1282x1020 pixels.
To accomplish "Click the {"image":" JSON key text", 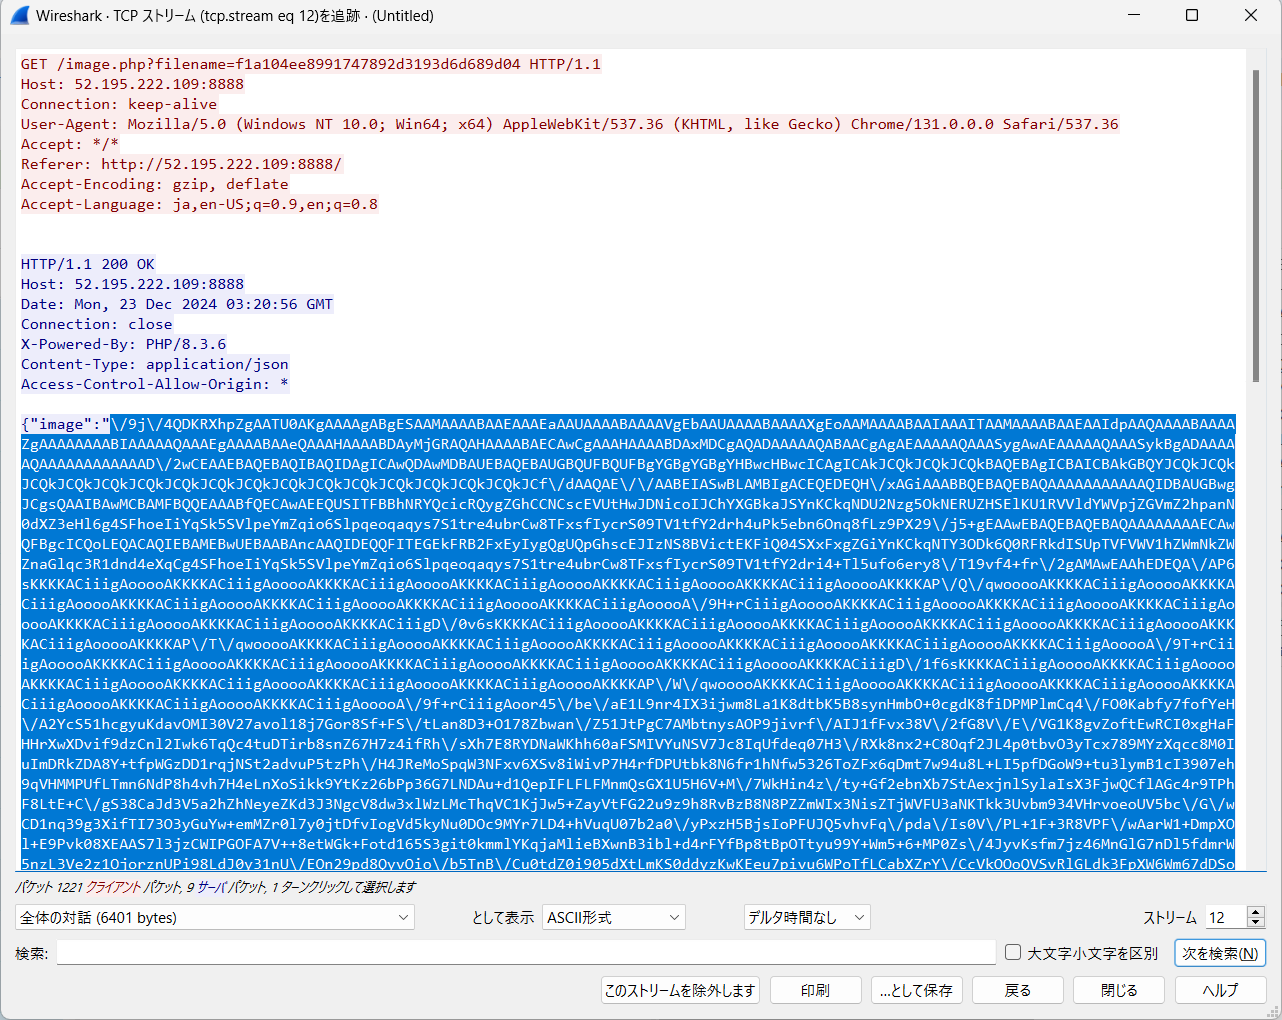I will 66,424.
